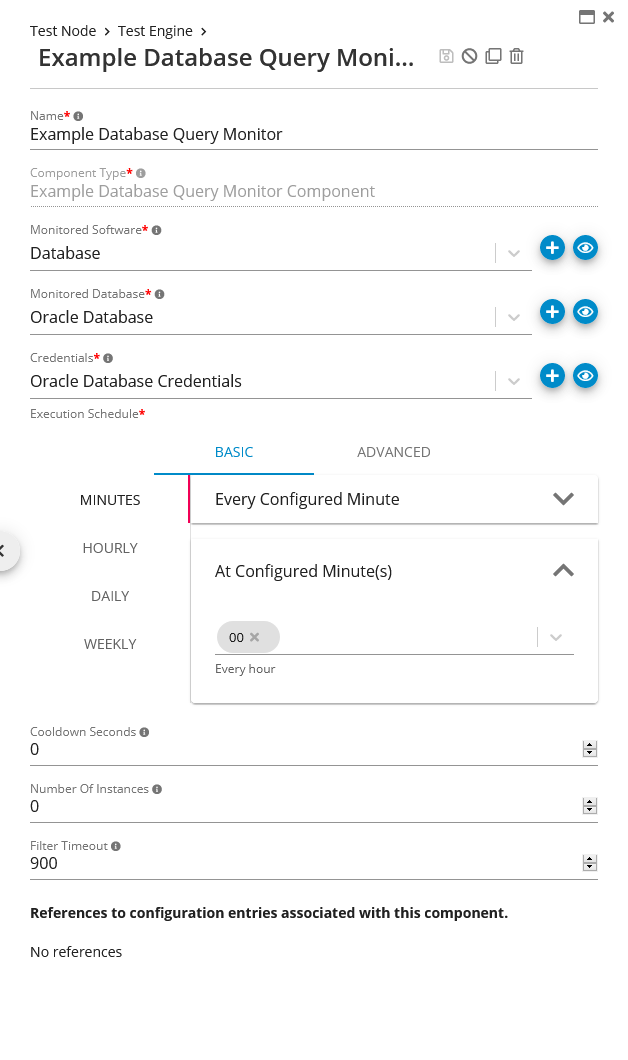Screen dimensions: 628x1060
Task: Collapse the At Configured Minute(s) panel
Action: point(563,571)
